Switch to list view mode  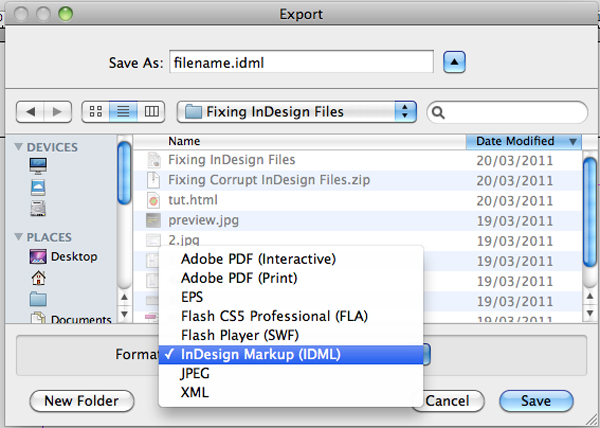[x=123, y=112]
